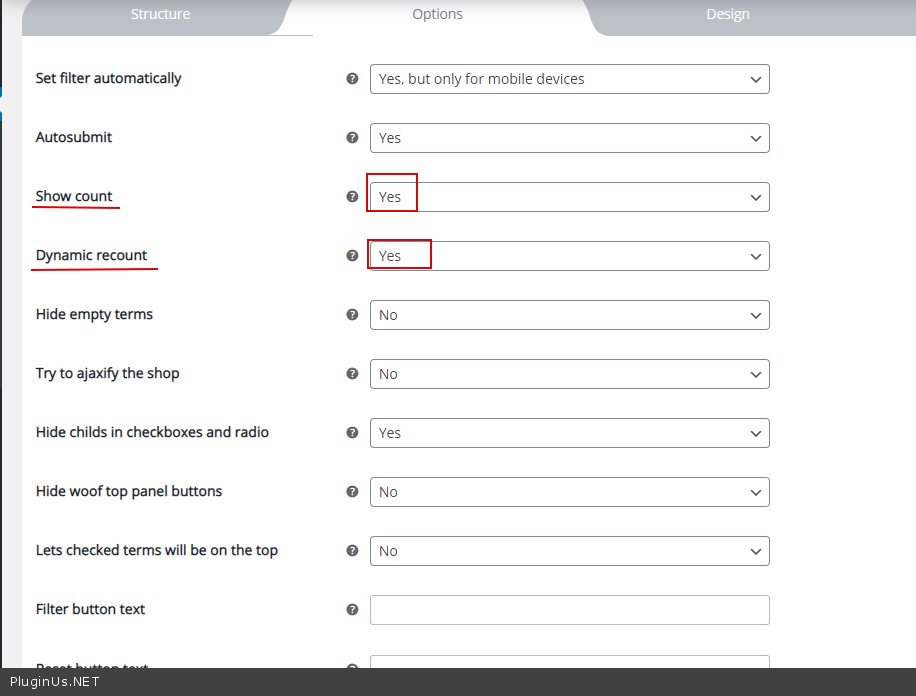This screenshot has width=916, height=696.
Task: Click help icon for Hide woof top panel
Action: tap(352, 491)
